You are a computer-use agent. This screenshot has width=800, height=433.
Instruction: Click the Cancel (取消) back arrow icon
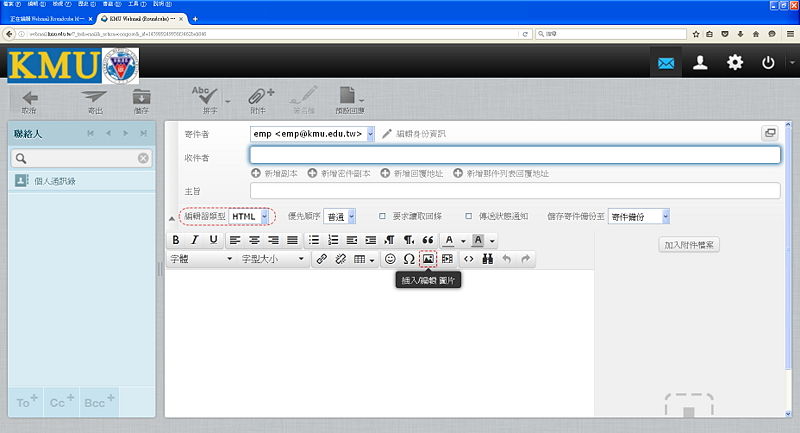(30, 97)
